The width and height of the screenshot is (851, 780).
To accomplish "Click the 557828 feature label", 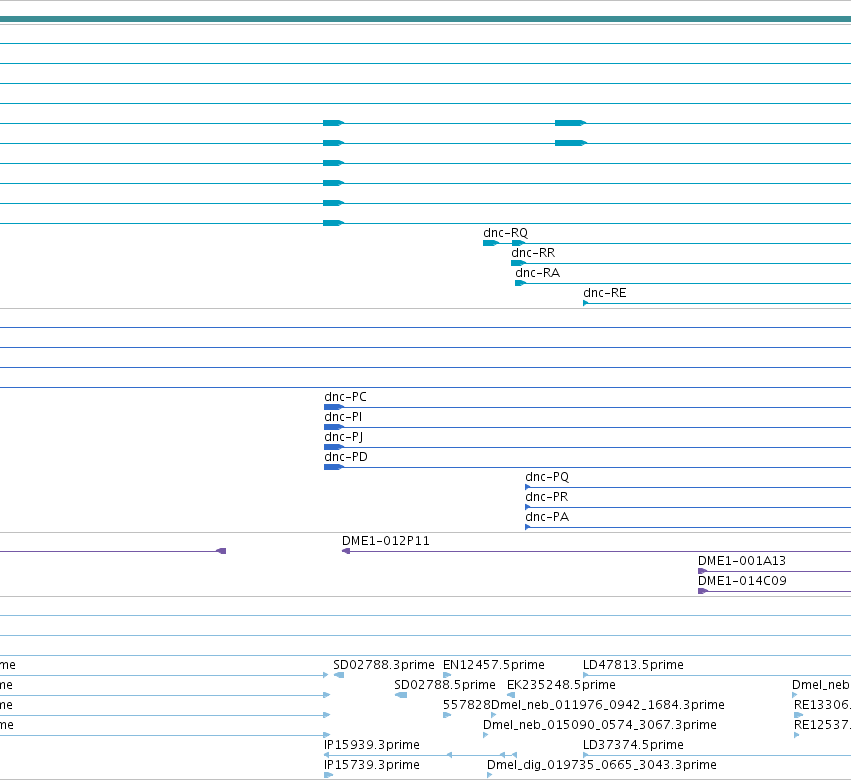I will pyautogui.click(x=467, y=705).
